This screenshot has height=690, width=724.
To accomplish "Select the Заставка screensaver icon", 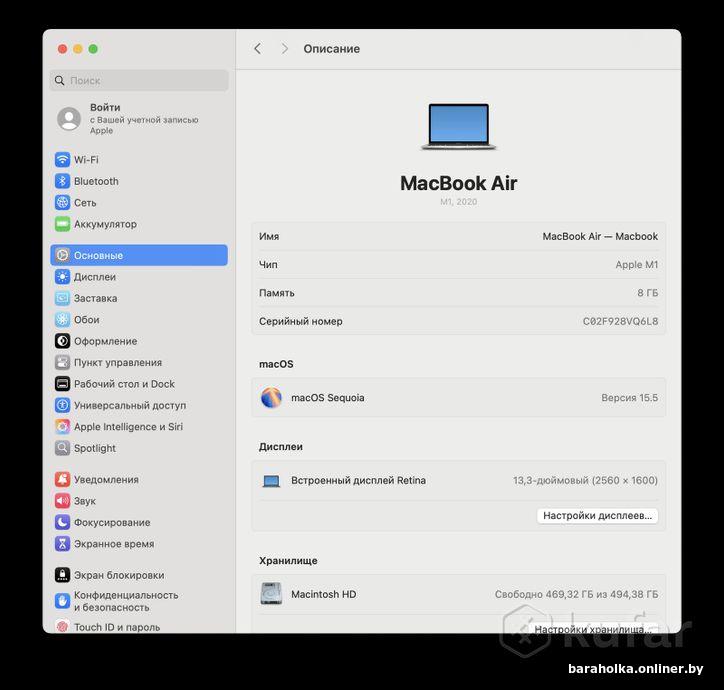I will [62, 298].
